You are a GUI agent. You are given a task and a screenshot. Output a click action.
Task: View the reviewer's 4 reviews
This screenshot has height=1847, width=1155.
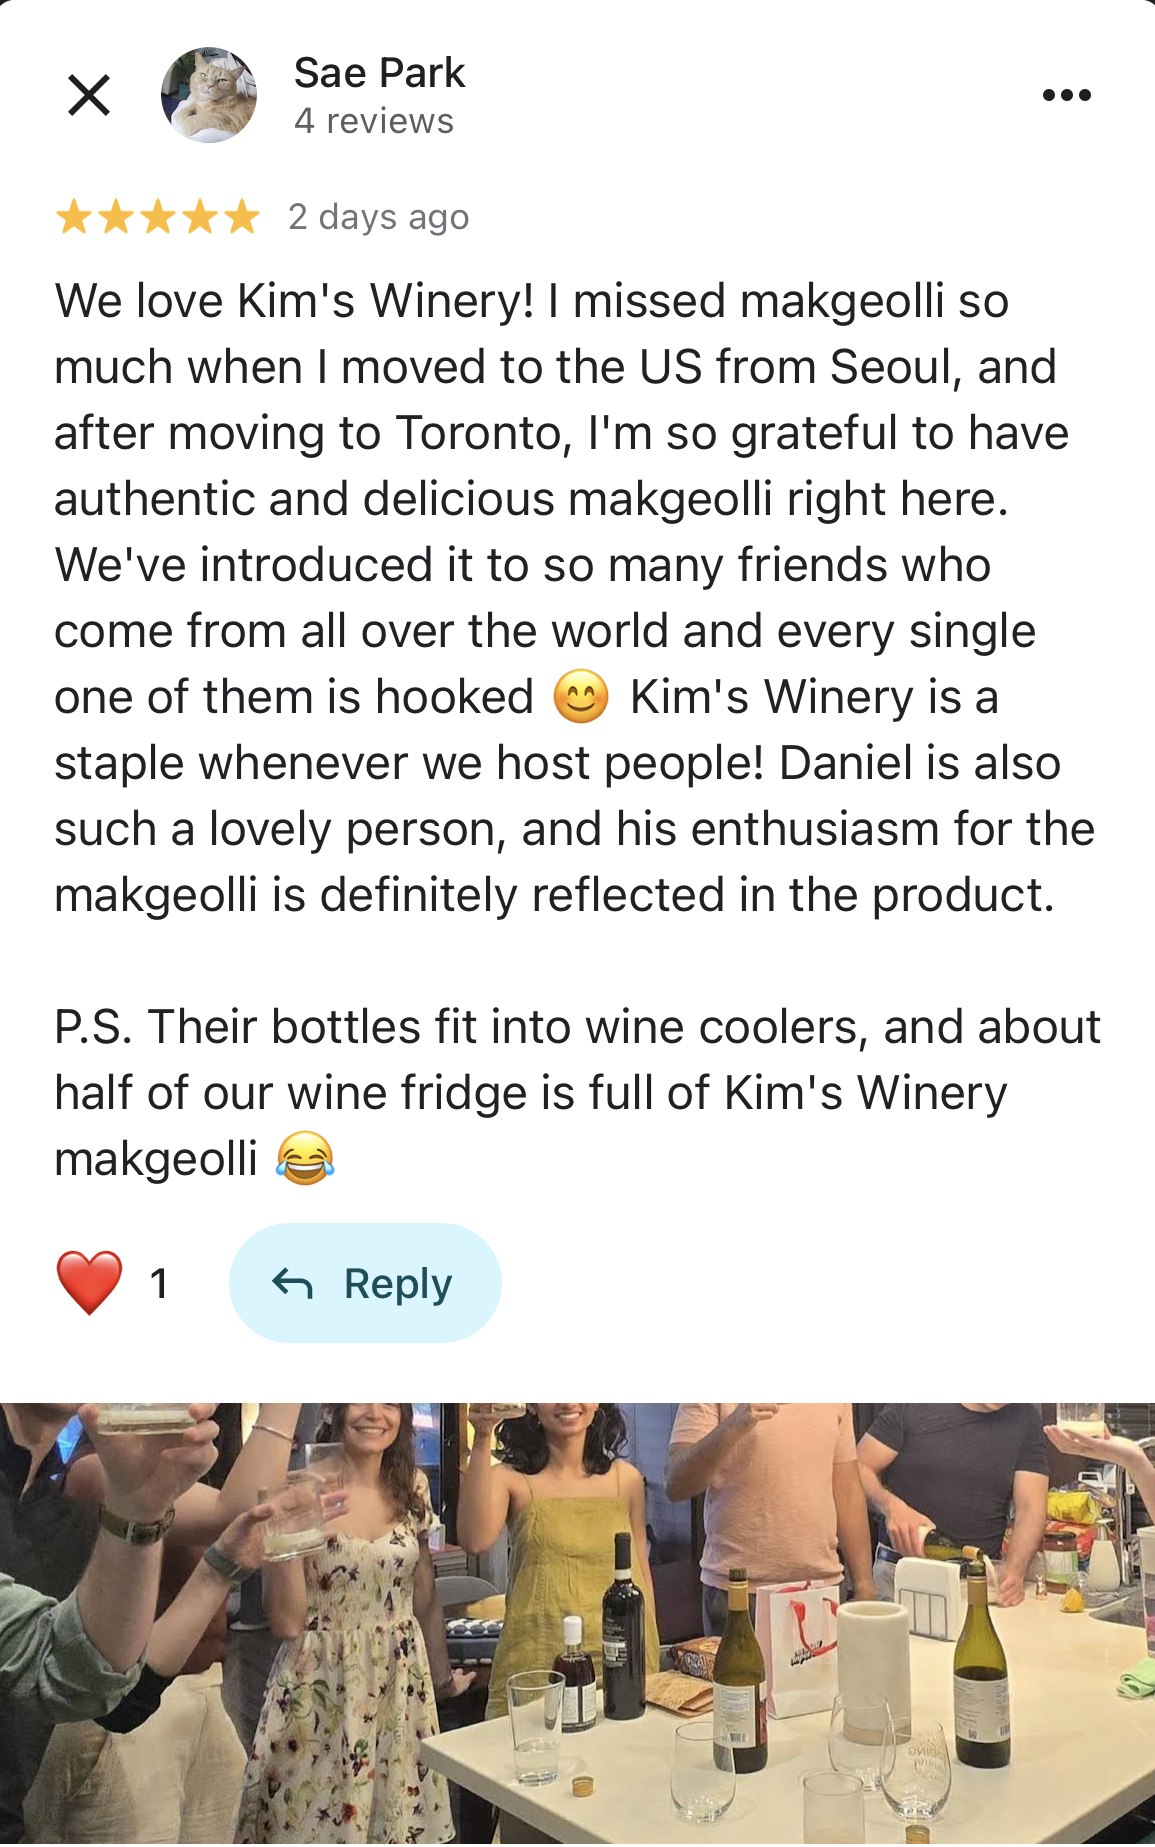coord(373,122)
